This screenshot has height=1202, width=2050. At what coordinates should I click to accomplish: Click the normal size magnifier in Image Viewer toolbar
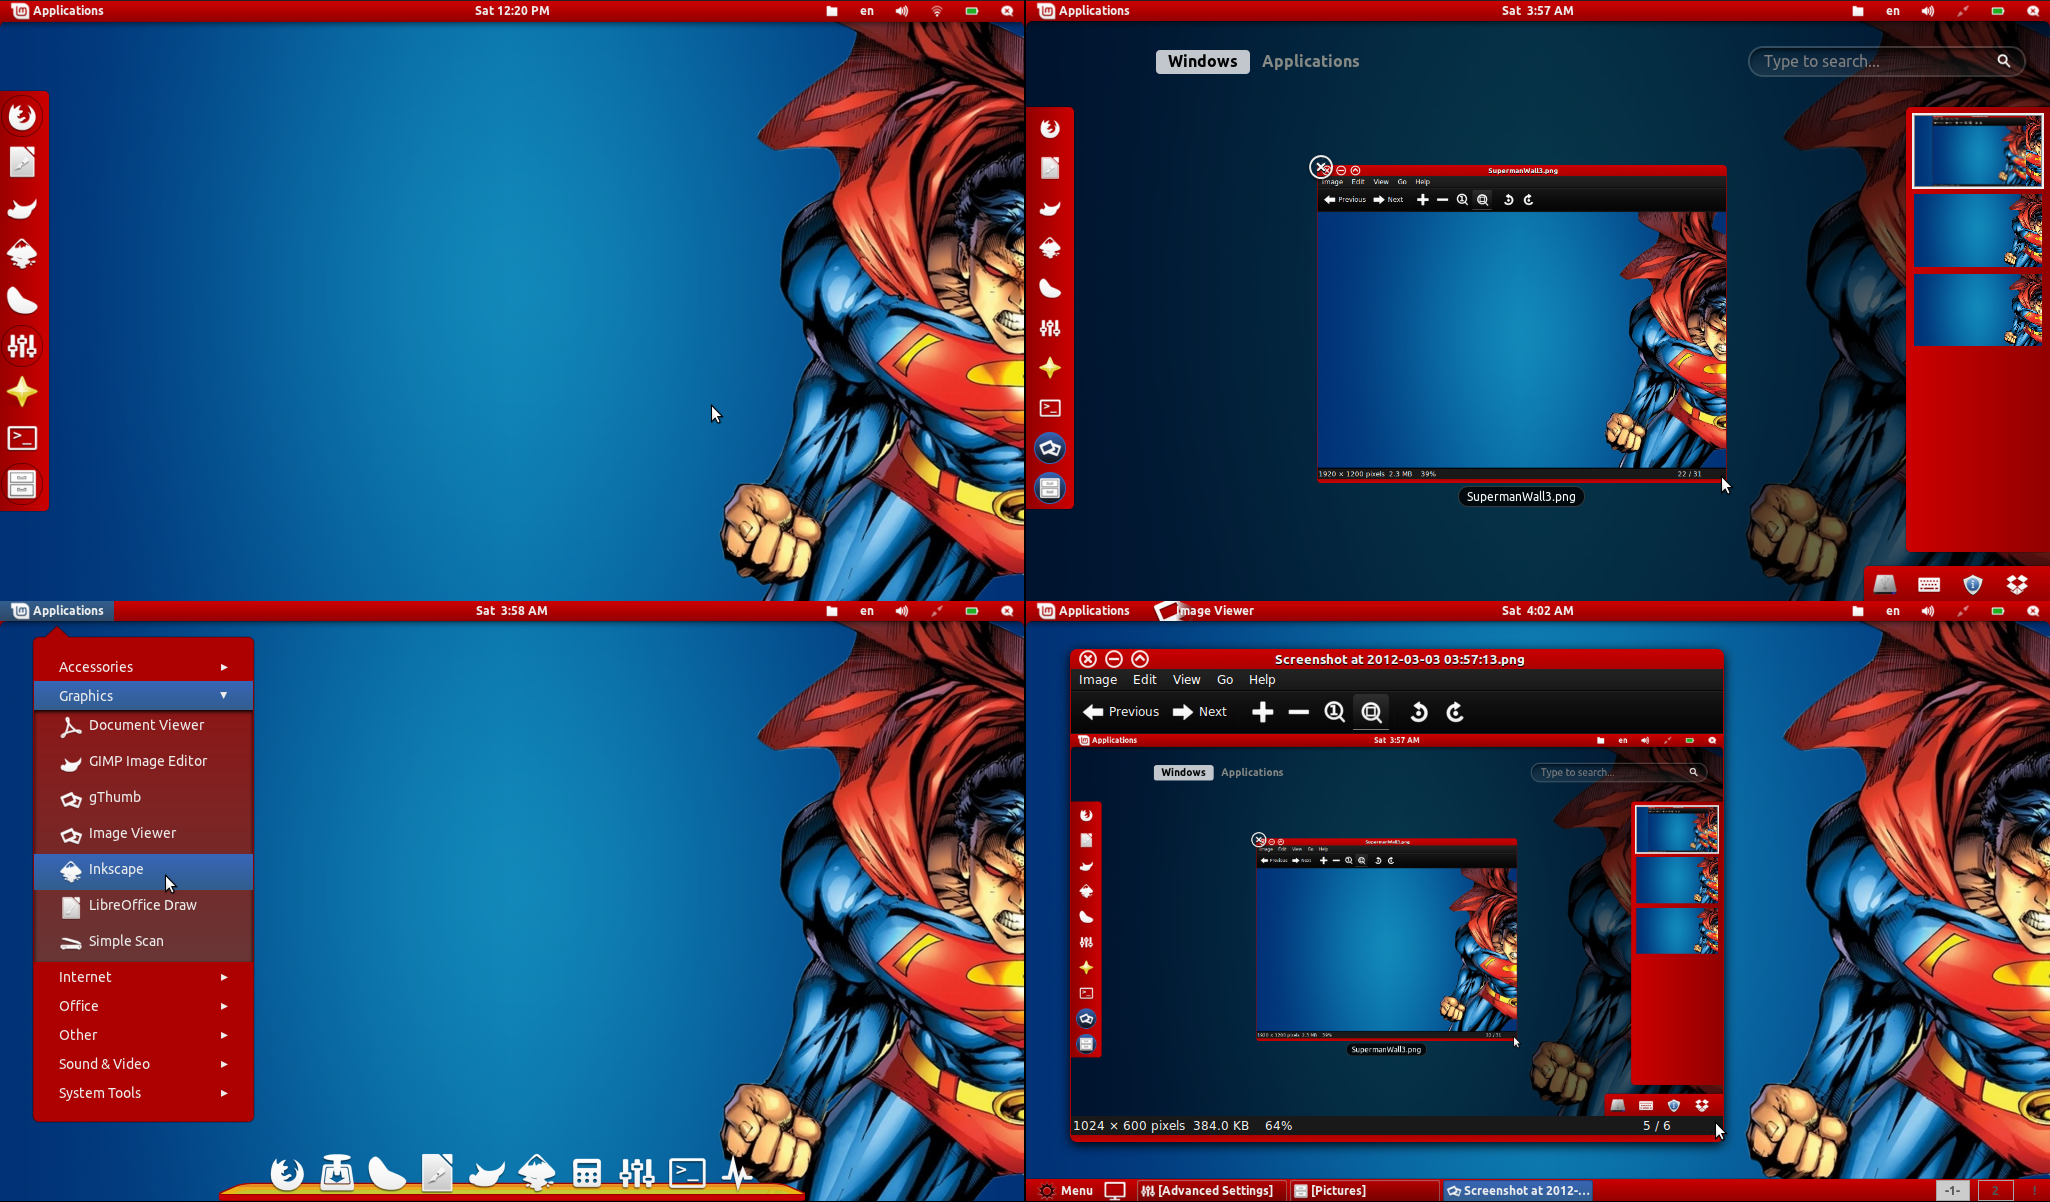tap(1335, 712)
